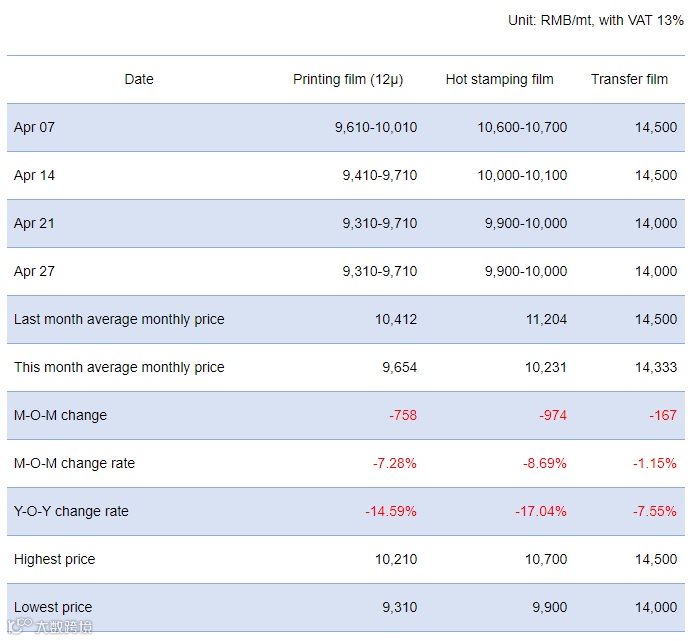The image size is (700, 641).
Task: Click the Unit: RMB/mt, with VAT 13% note
Action: (596, 20)
